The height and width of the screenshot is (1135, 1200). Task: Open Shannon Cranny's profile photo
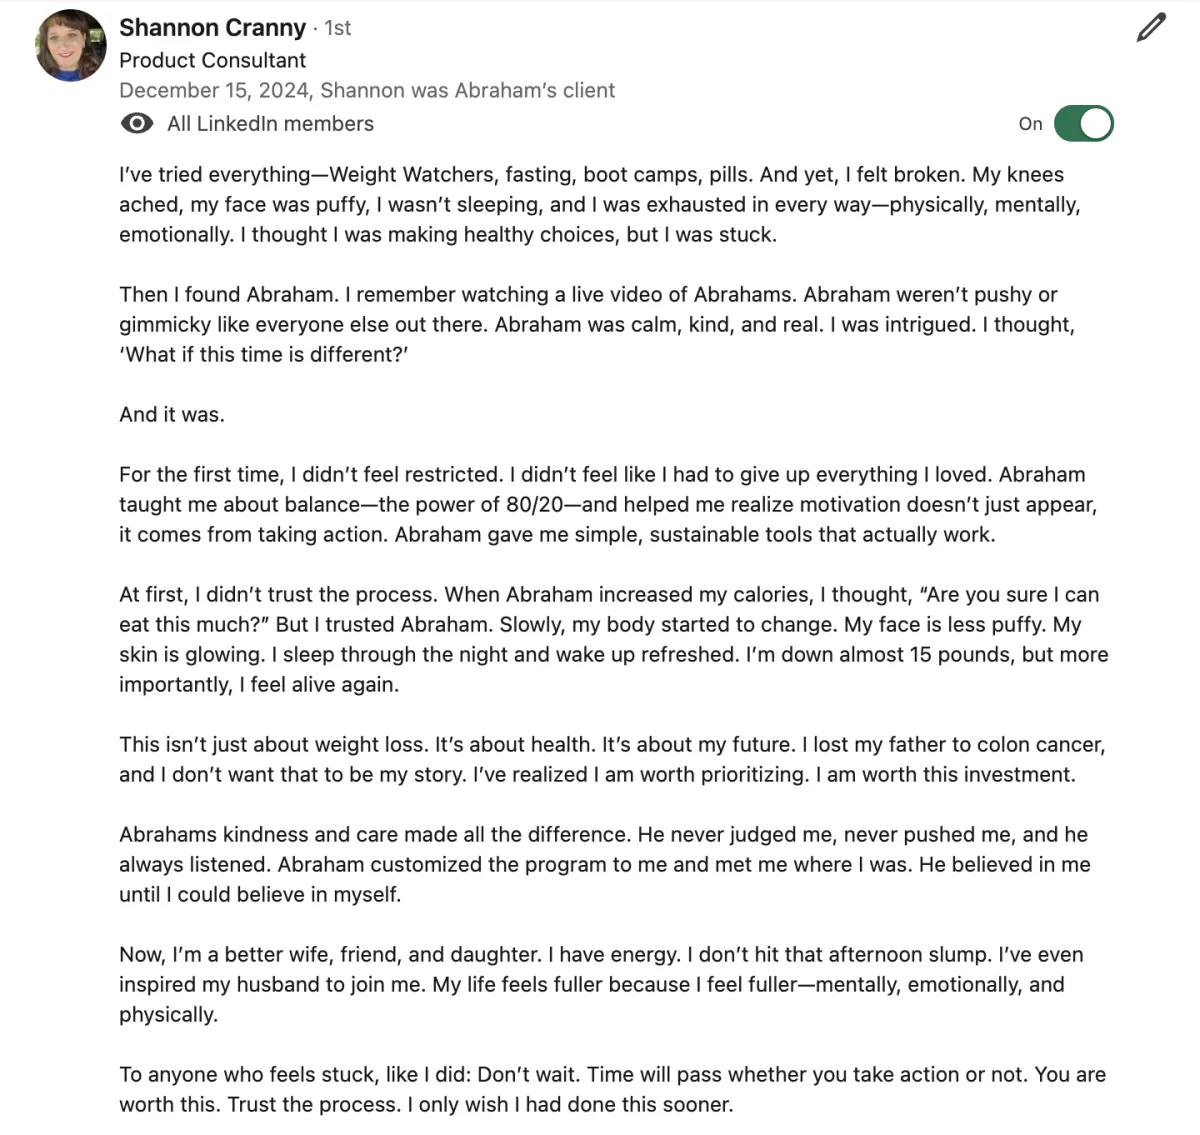[x=70, y=45]
